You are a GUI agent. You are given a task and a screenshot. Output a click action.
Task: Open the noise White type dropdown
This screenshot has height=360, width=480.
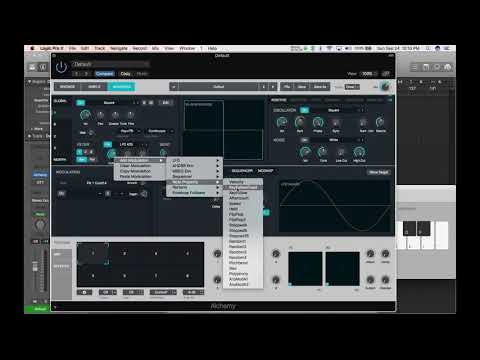click(334, 140)
